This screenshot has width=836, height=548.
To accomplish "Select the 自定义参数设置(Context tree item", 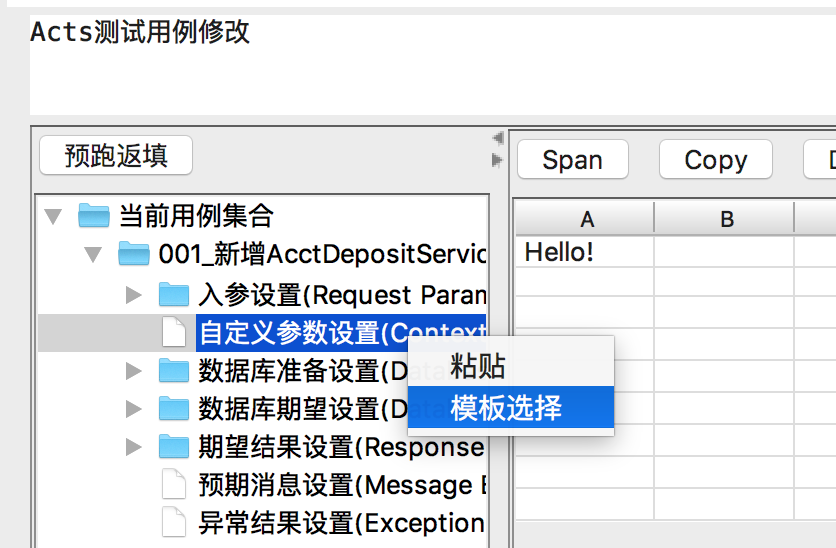I will (x=341, y=333).
